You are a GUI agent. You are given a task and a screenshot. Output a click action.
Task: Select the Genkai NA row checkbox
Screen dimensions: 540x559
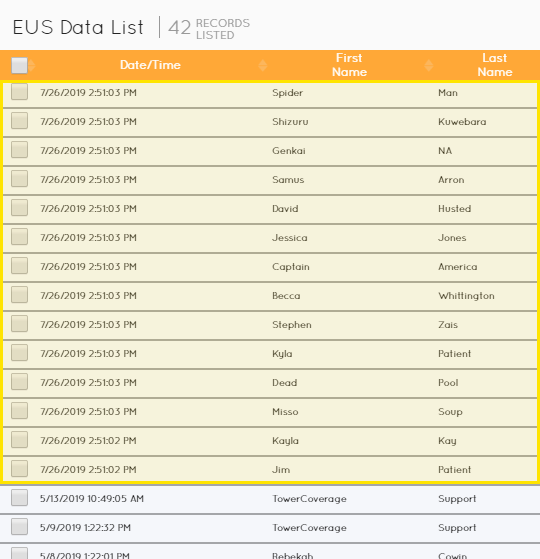tap(19, 150)
